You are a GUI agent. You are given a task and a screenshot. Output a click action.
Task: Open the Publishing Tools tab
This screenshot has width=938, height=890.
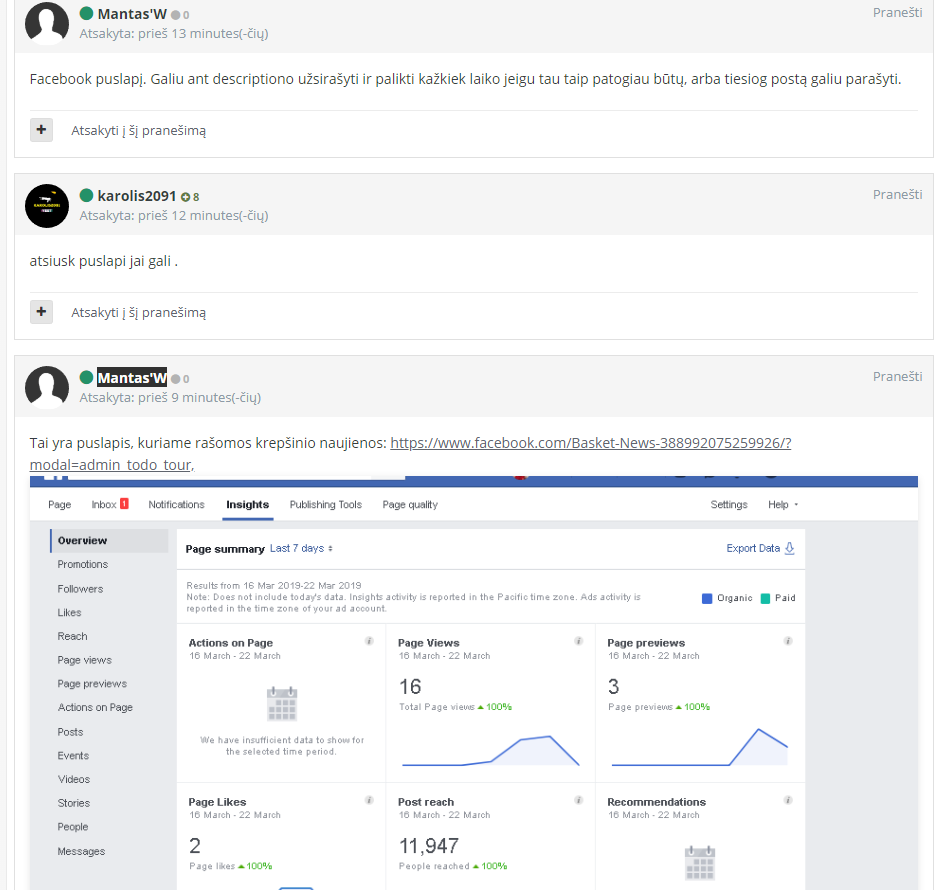click(325, 505)
